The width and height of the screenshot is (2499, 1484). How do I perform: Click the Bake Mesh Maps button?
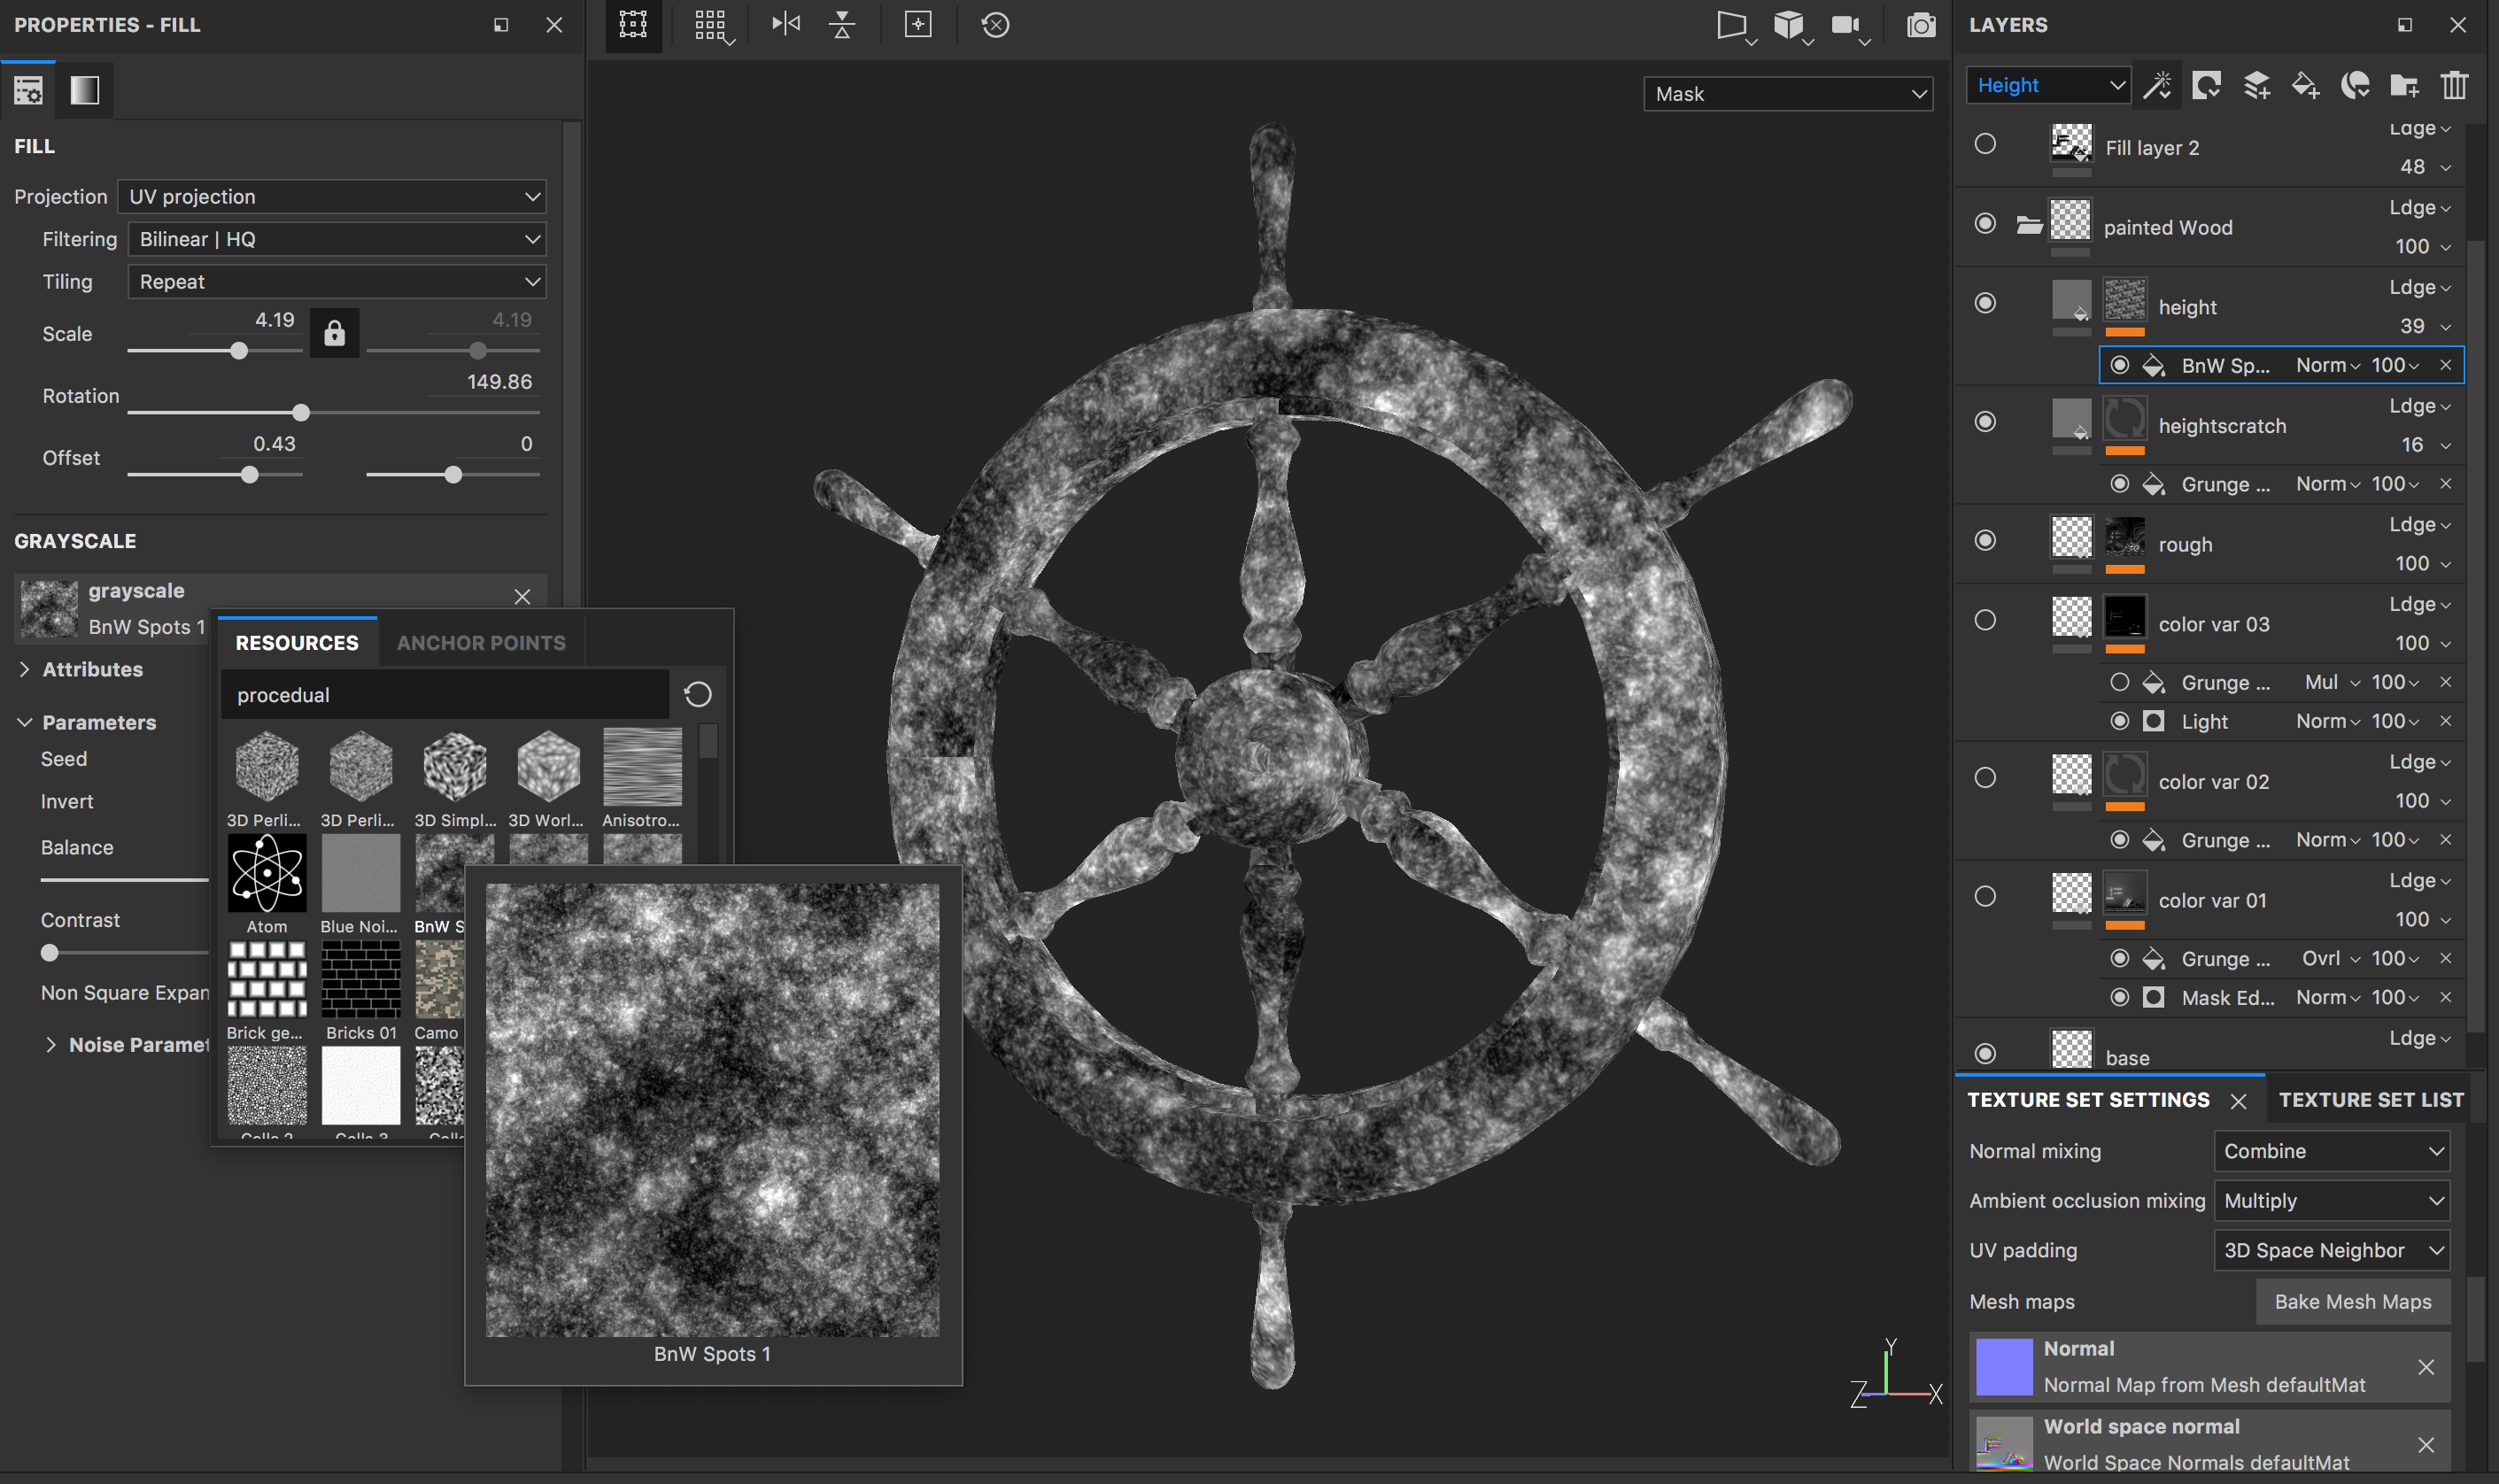coord(2353,1301)
